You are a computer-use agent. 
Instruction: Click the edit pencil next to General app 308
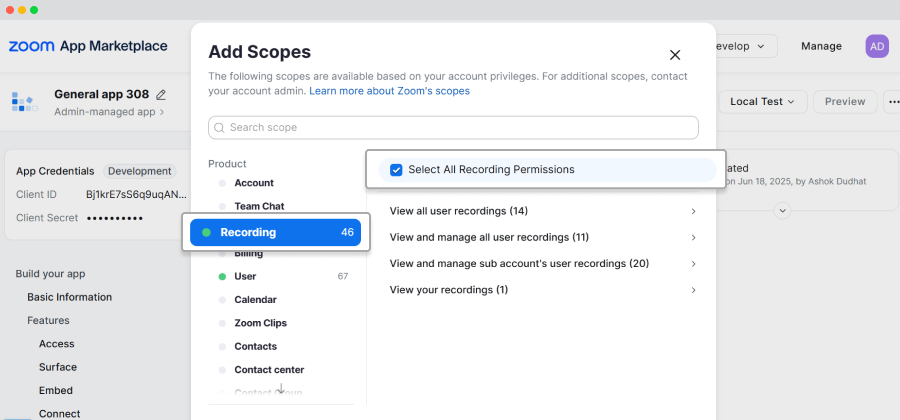tap(161, 95)
